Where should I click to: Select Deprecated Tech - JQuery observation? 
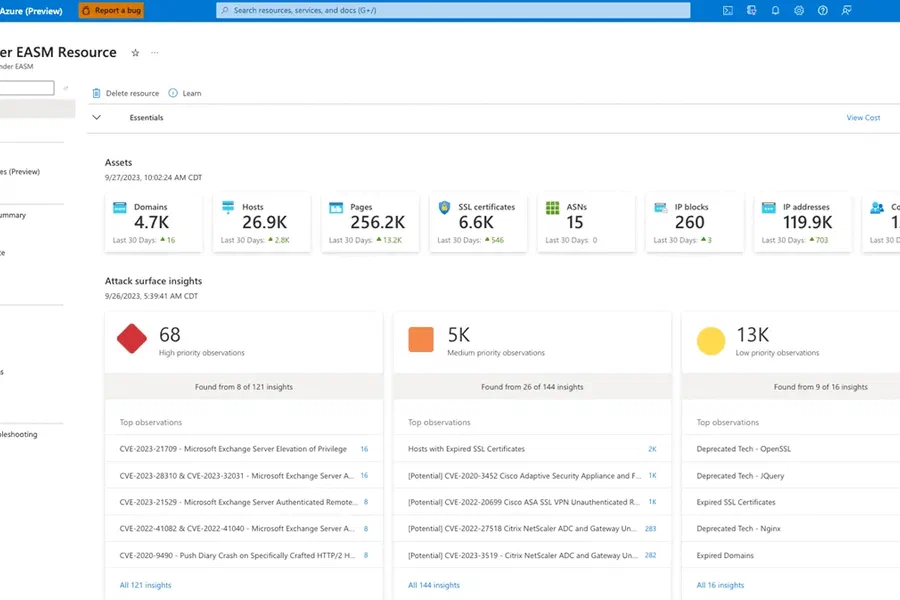coord(740,475)
